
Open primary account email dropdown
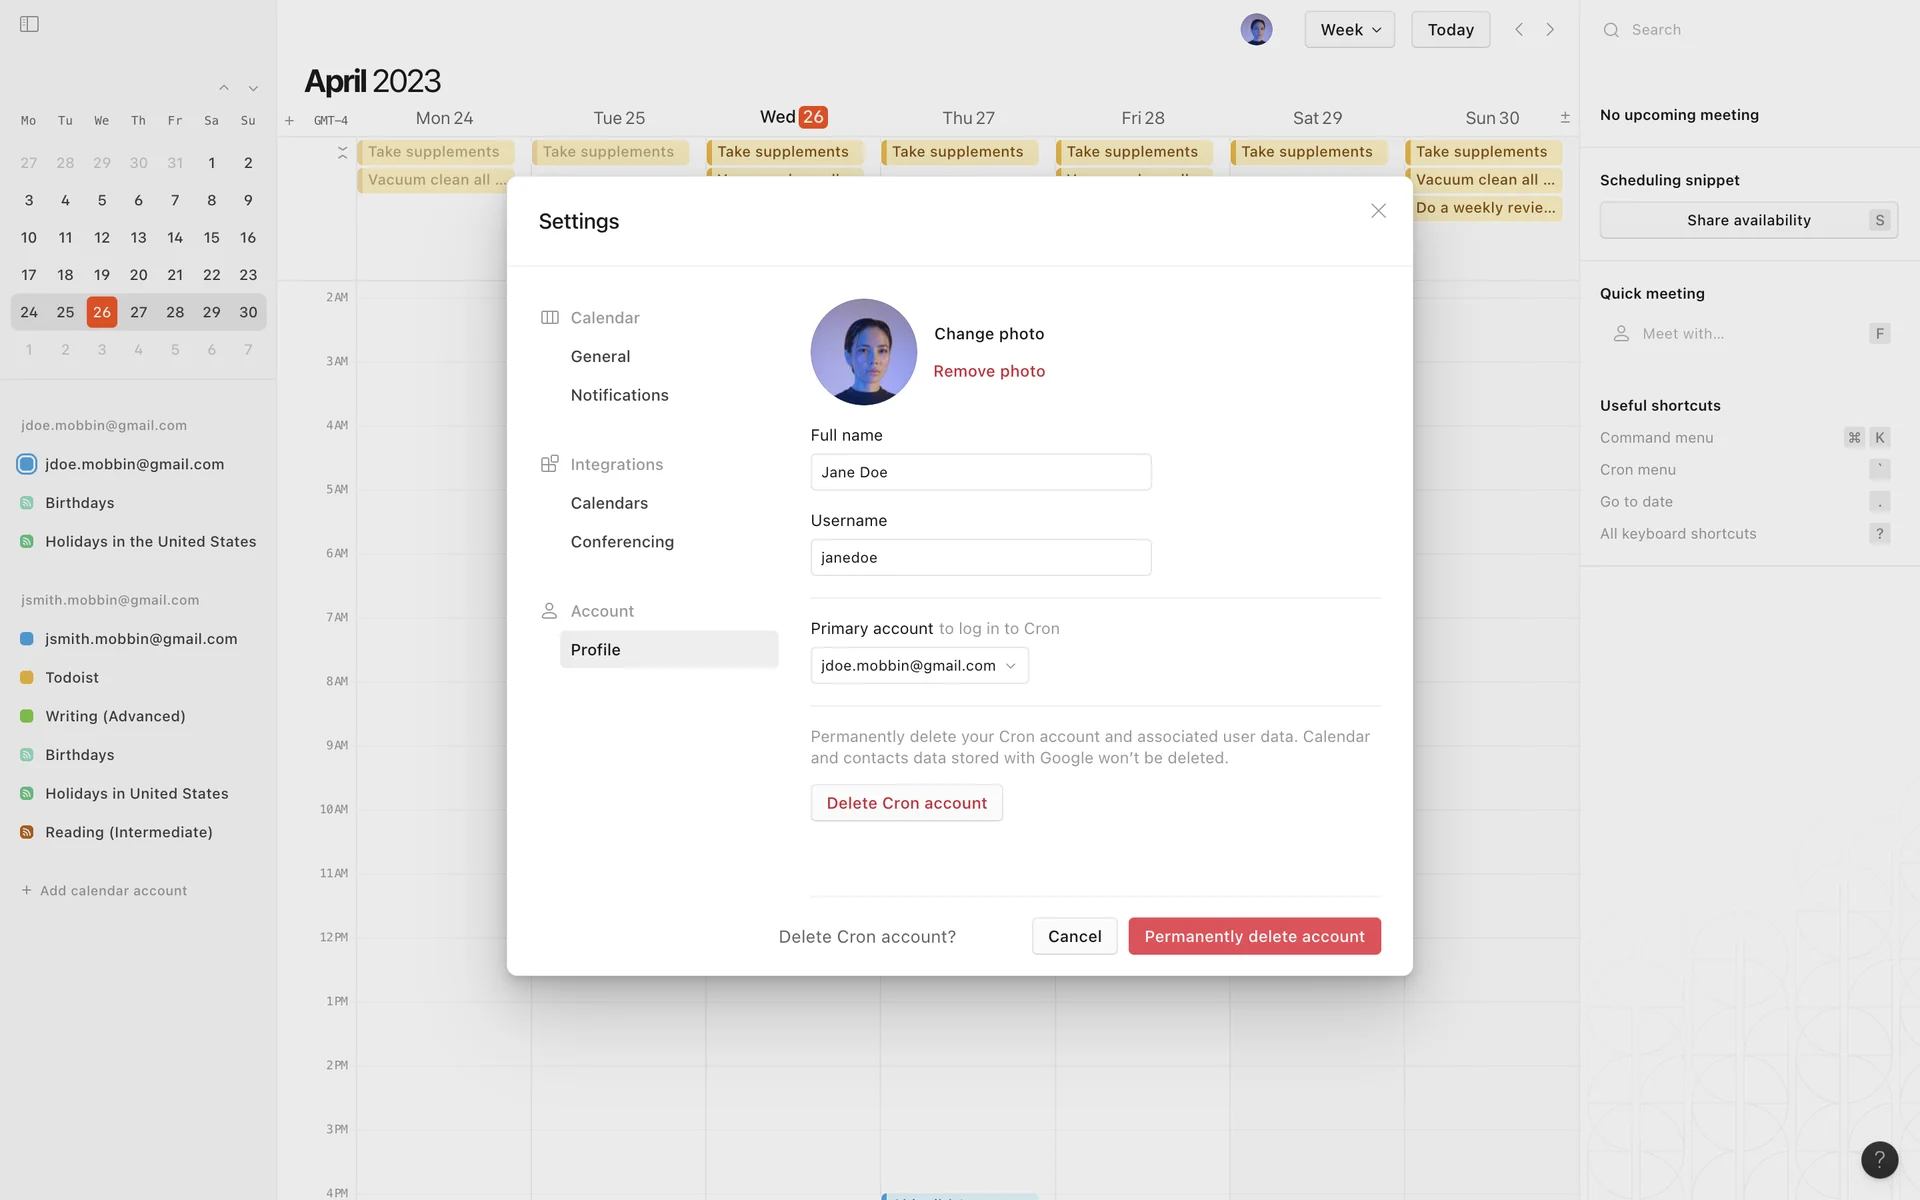(919, 666)
